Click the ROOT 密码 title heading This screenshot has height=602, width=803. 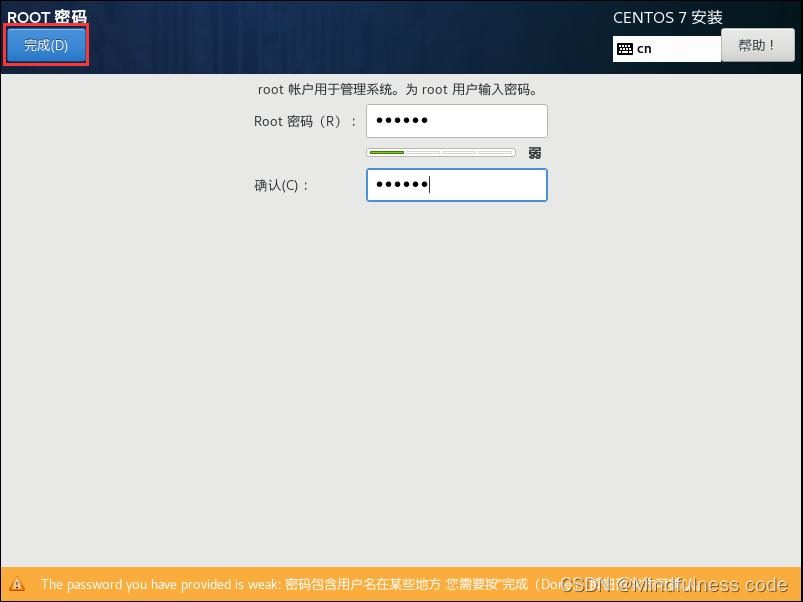coord(47,15)
